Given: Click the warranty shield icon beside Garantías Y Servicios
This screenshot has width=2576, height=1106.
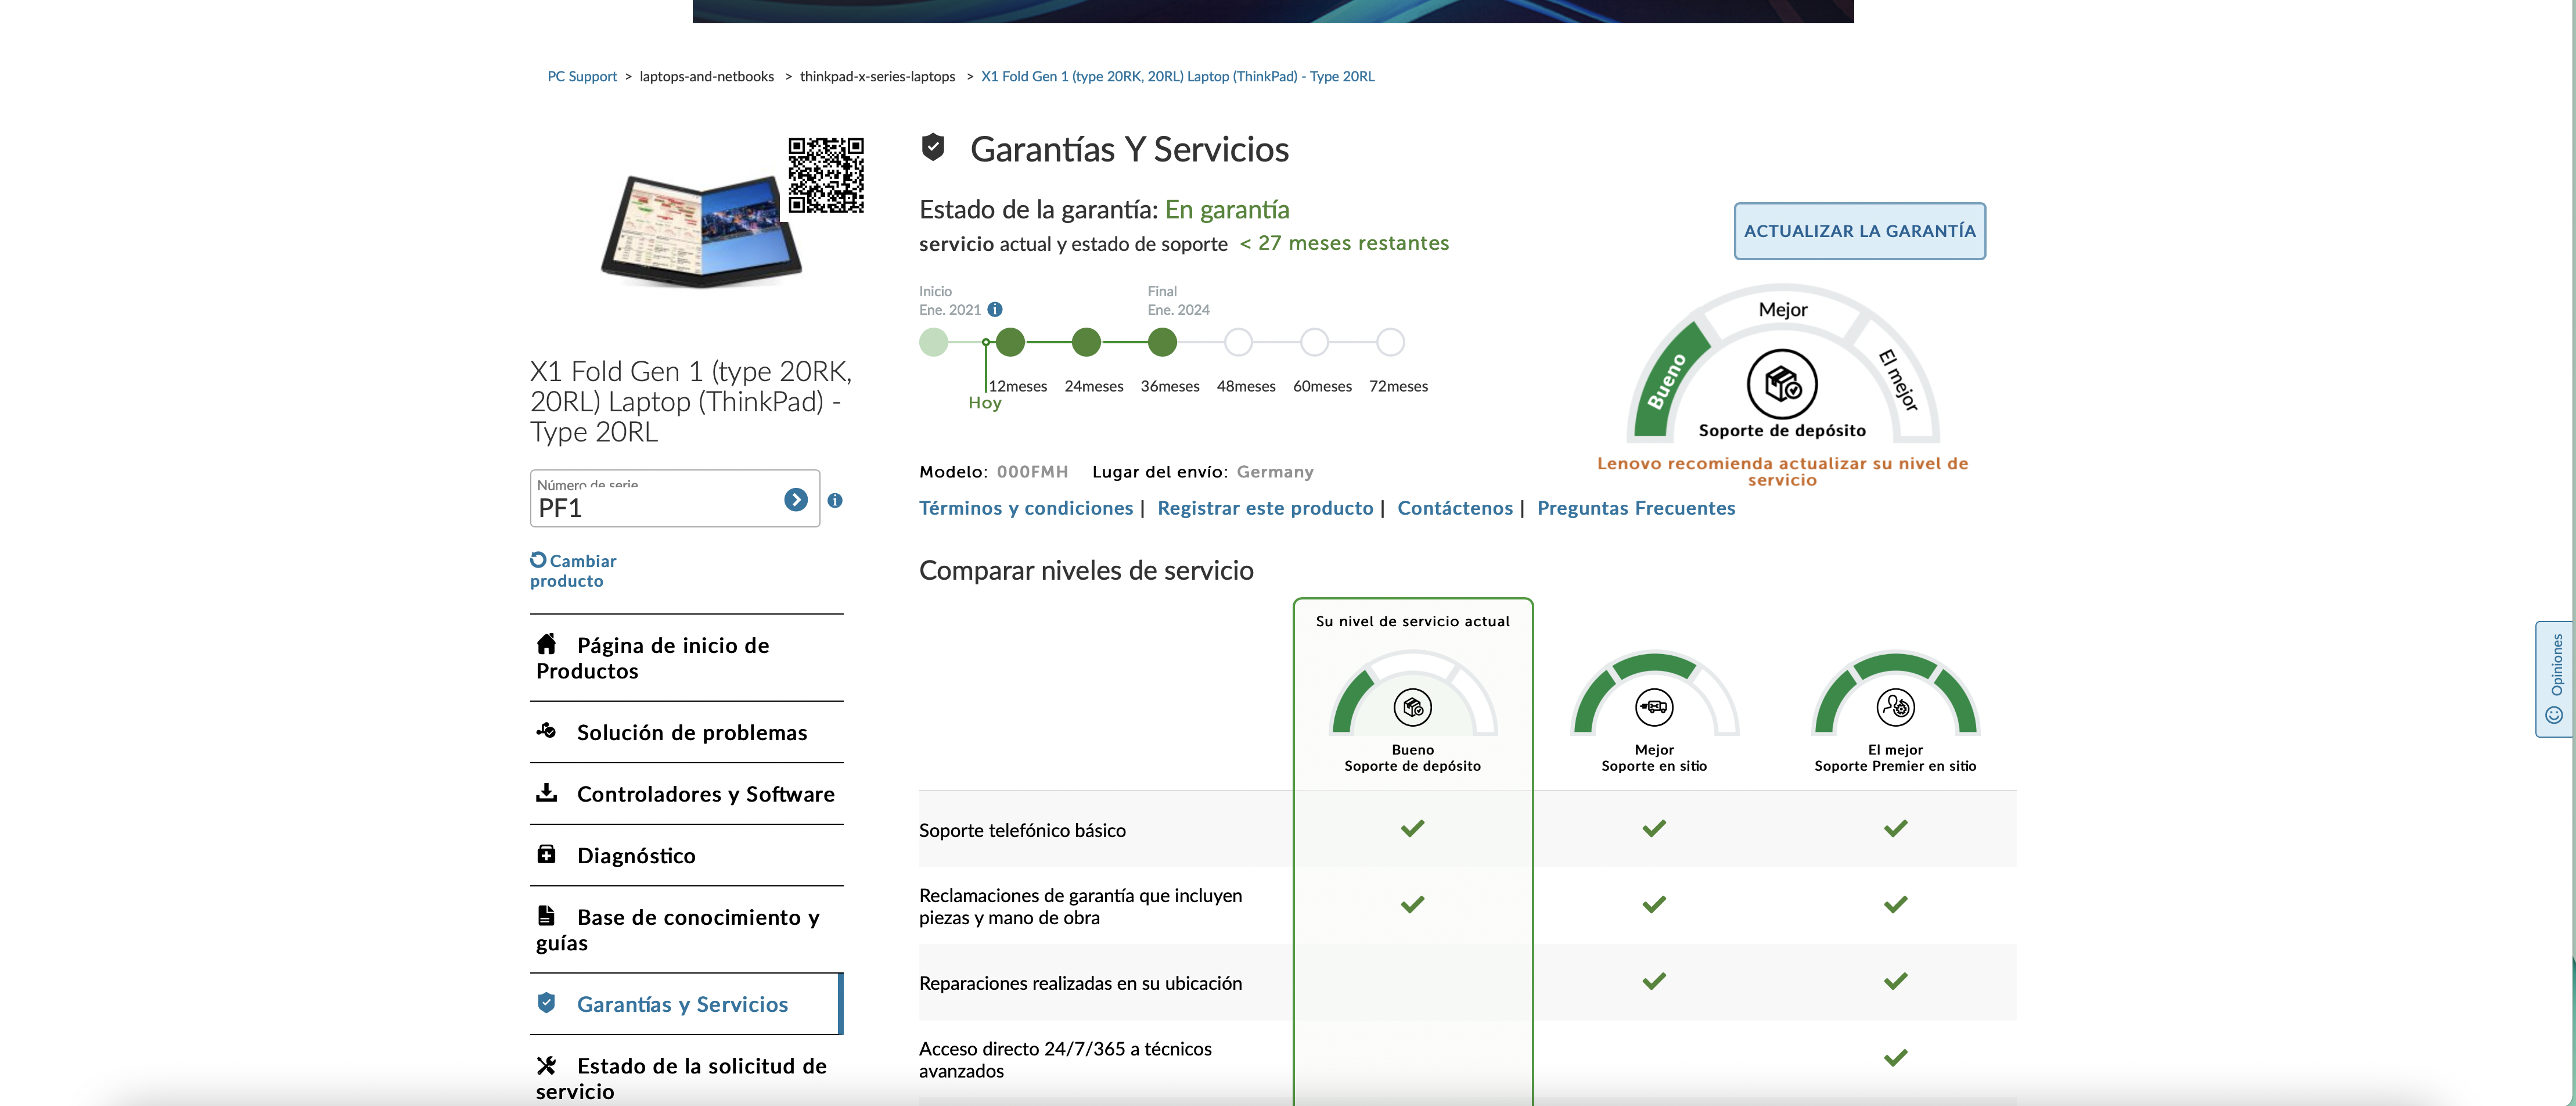Looking at the screenshot, I should click(932, 147).
